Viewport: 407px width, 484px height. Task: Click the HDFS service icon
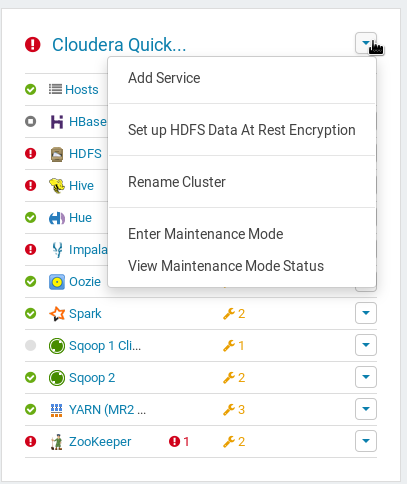[57, 154]
